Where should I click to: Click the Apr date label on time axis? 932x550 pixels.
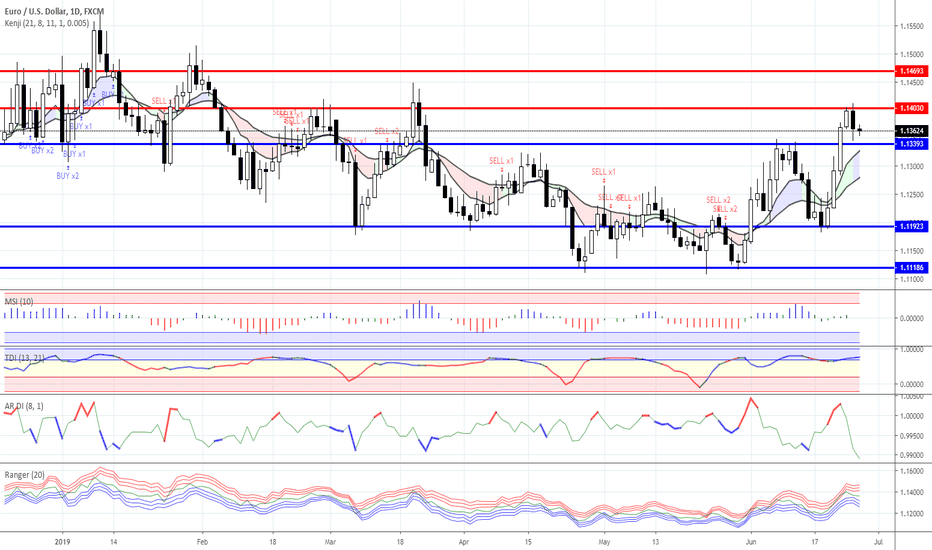point(464,542)
